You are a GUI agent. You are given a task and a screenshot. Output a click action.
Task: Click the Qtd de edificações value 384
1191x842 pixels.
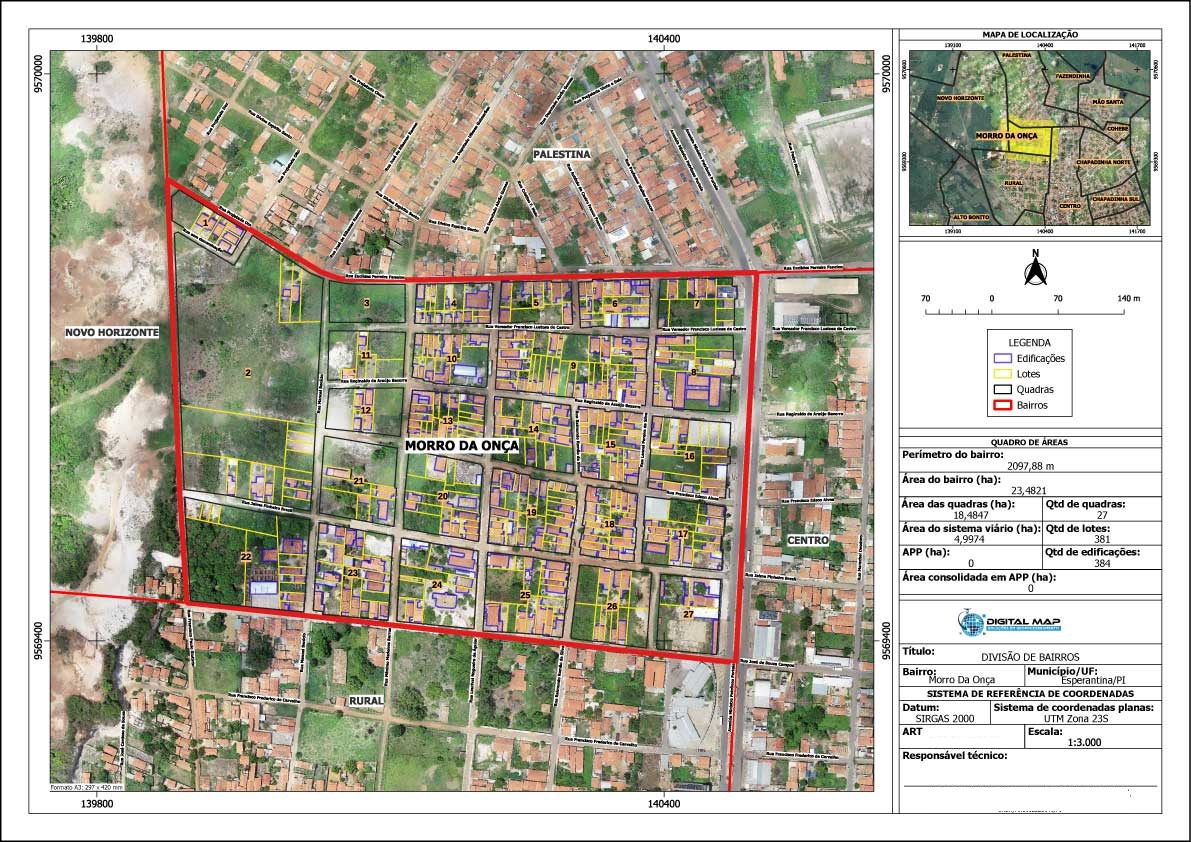point(1101,563)
